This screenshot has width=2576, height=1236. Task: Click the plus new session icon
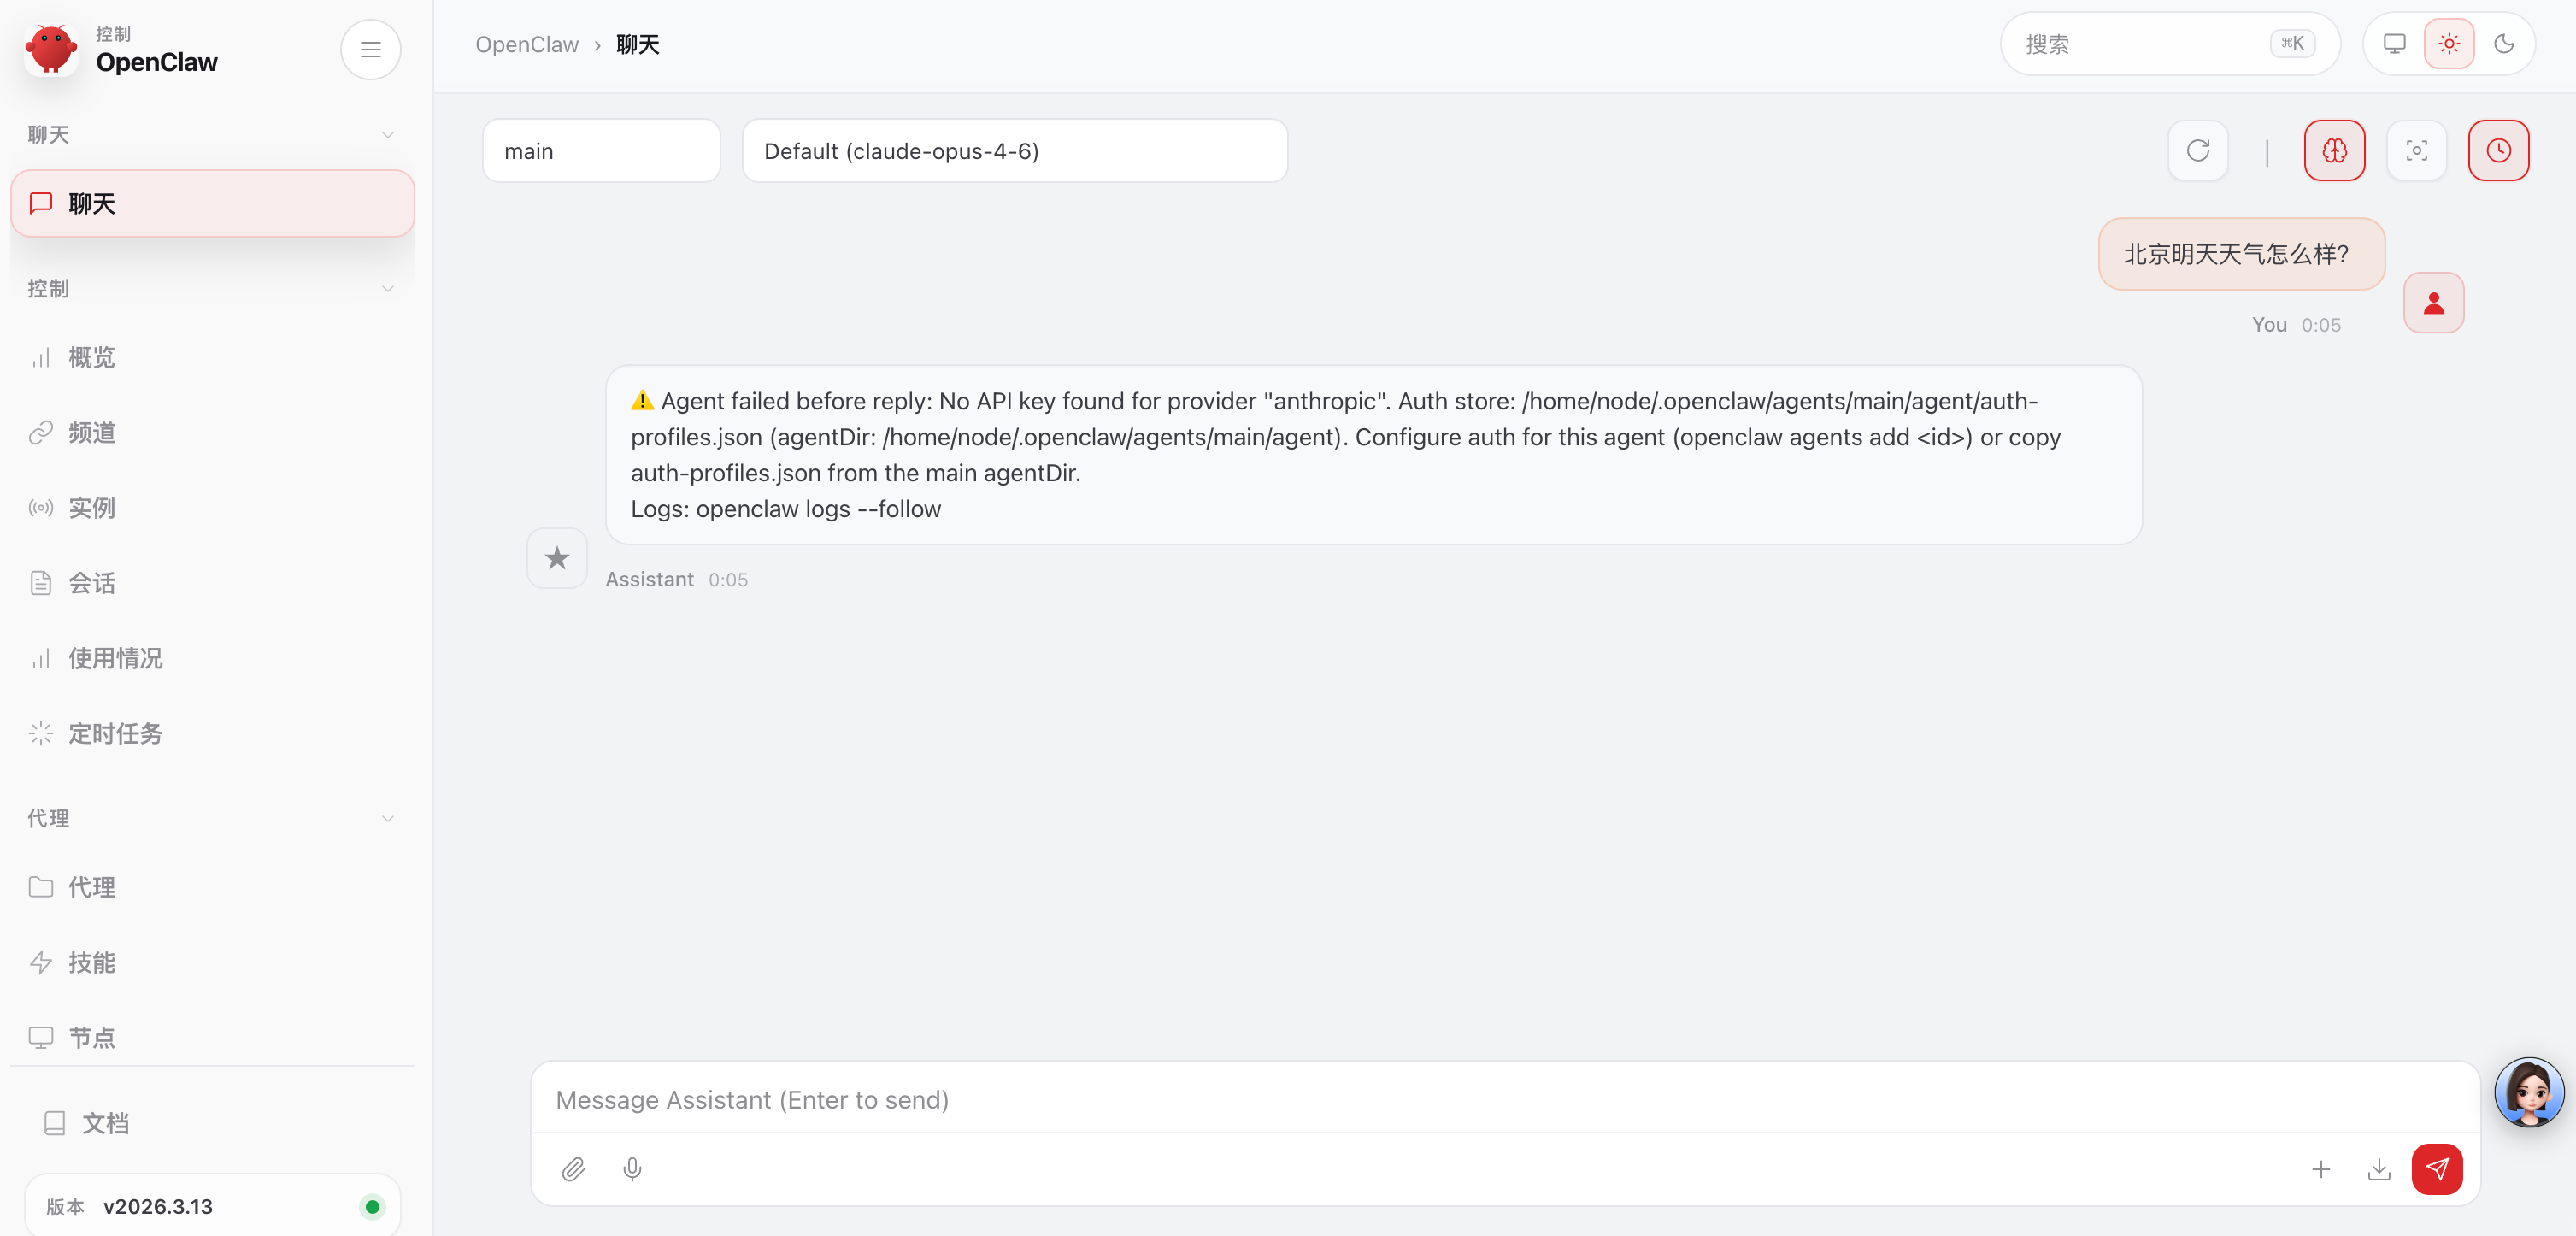click(x=2321, y=1169)
